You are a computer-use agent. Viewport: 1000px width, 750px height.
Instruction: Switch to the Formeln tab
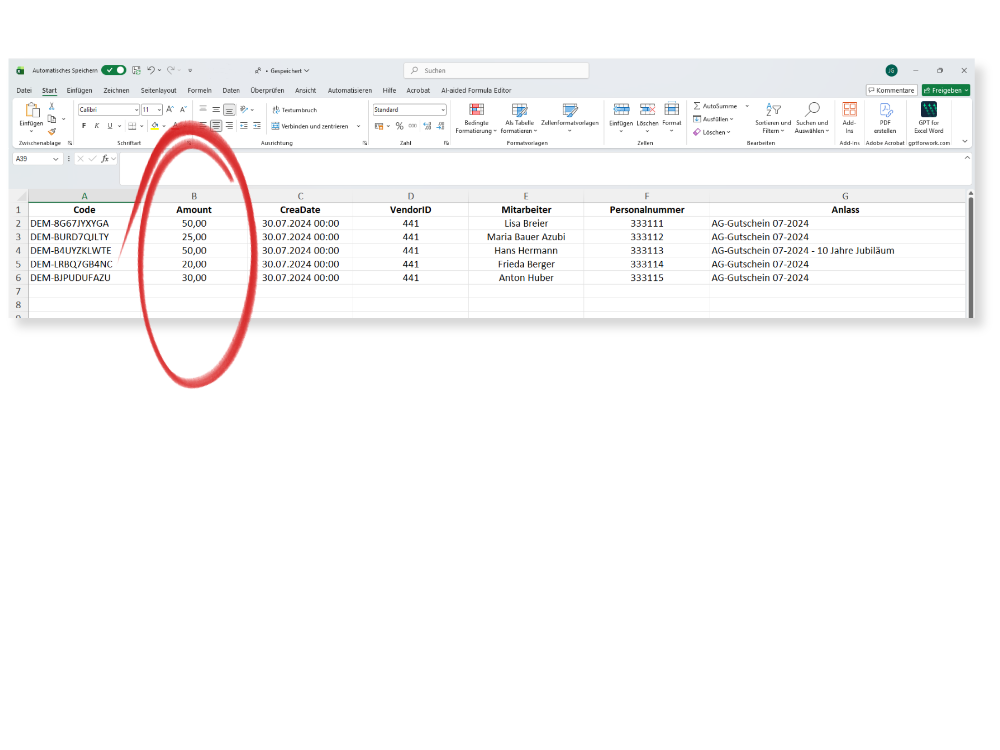[x=200, y=90]
